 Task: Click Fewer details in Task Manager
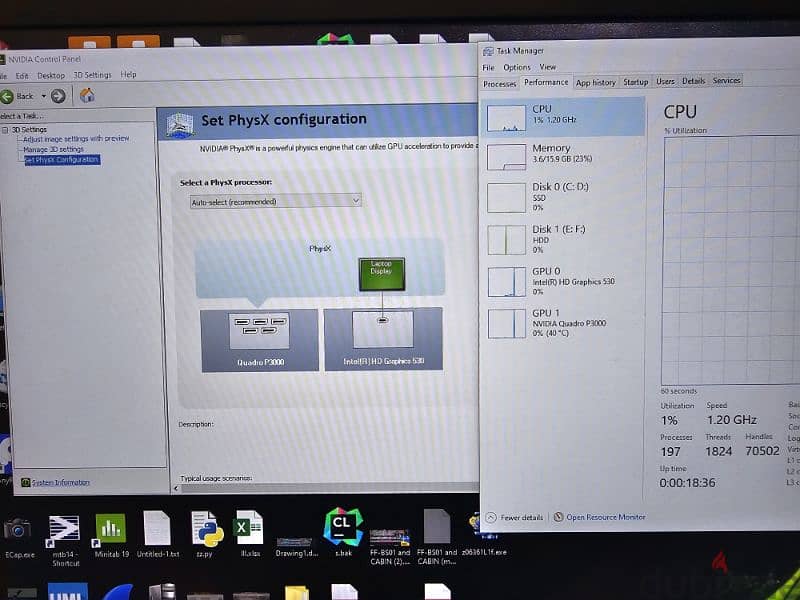tap(521, 517)
